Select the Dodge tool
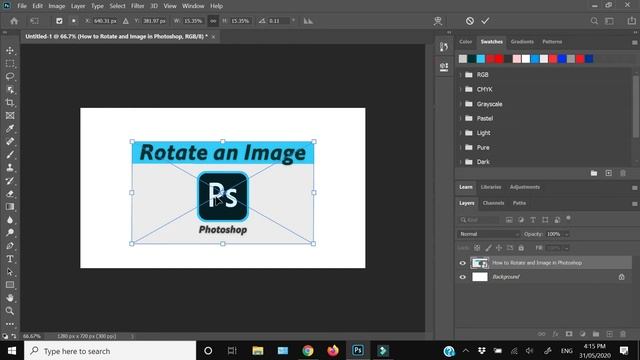Screen dimensions: 640x360 click(10, 233)
